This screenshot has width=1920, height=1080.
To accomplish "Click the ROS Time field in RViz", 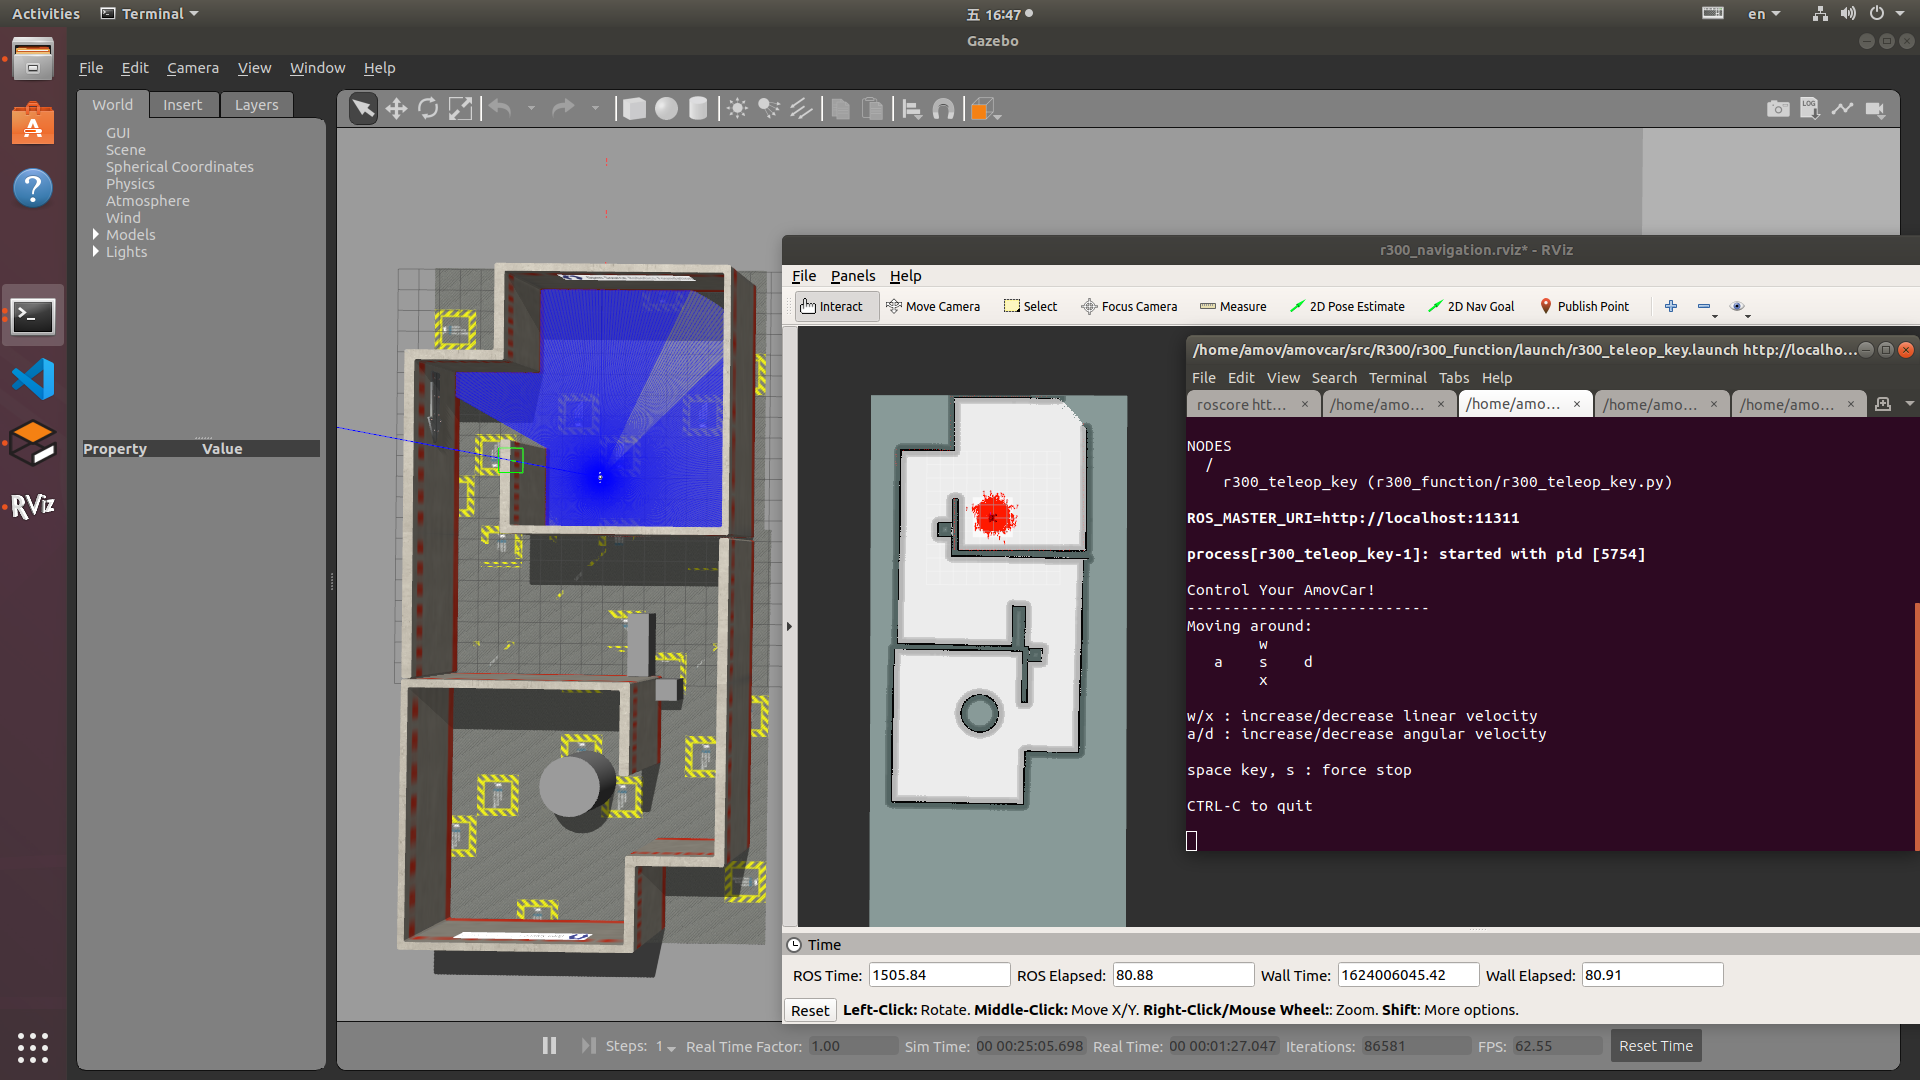I will [939, 975].
